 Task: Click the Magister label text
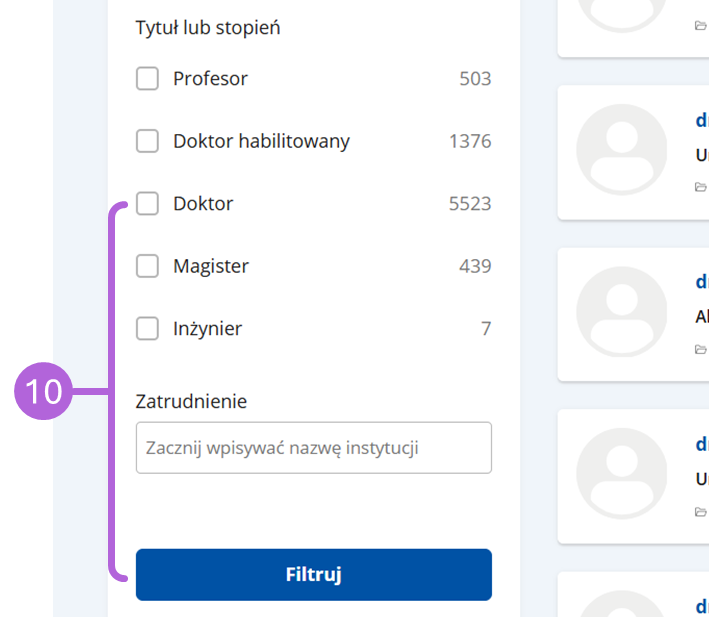pos(211,266)
